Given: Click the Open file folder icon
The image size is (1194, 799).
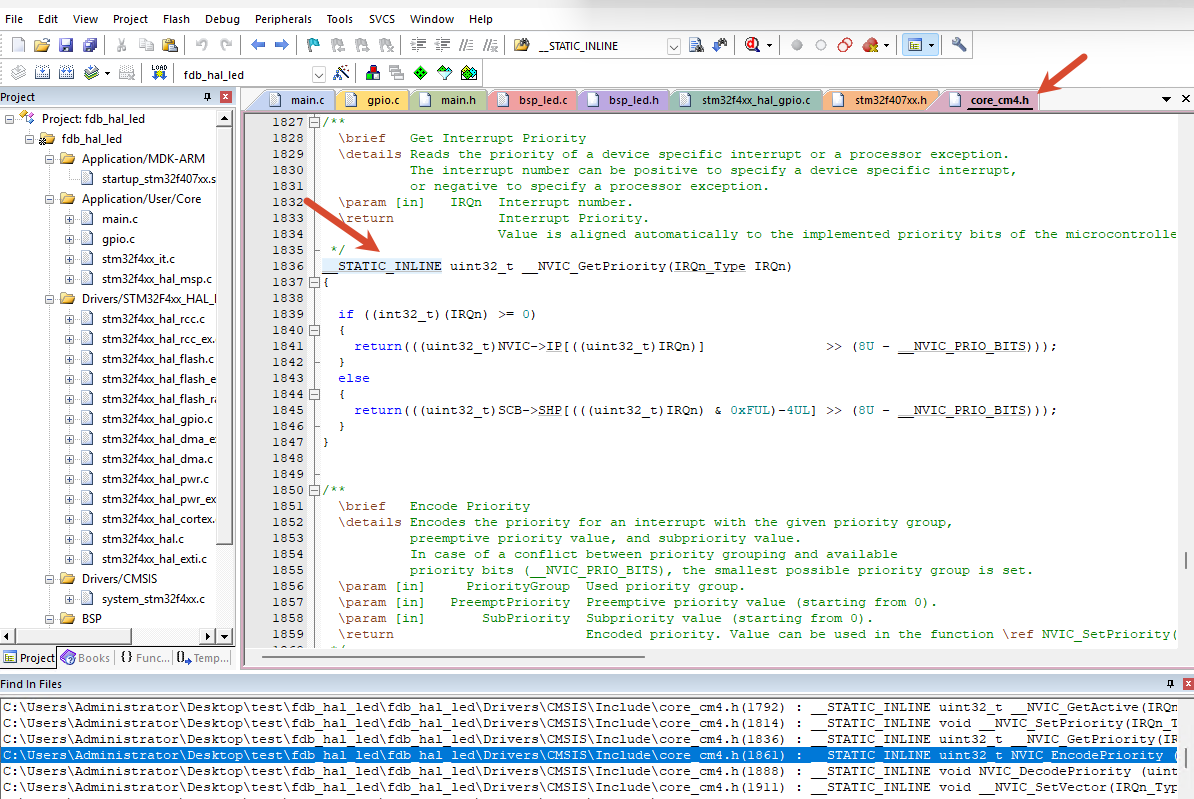Looking at the screenshot, I should [42, 46].
